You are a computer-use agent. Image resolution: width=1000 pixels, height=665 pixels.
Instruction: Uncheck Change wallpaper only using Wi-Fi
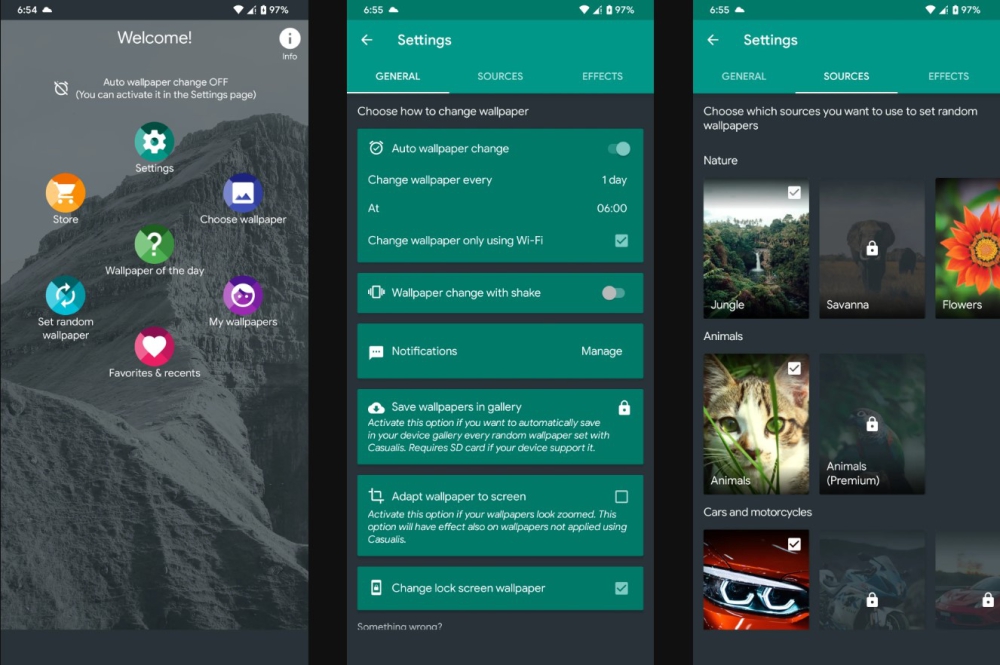621,241
